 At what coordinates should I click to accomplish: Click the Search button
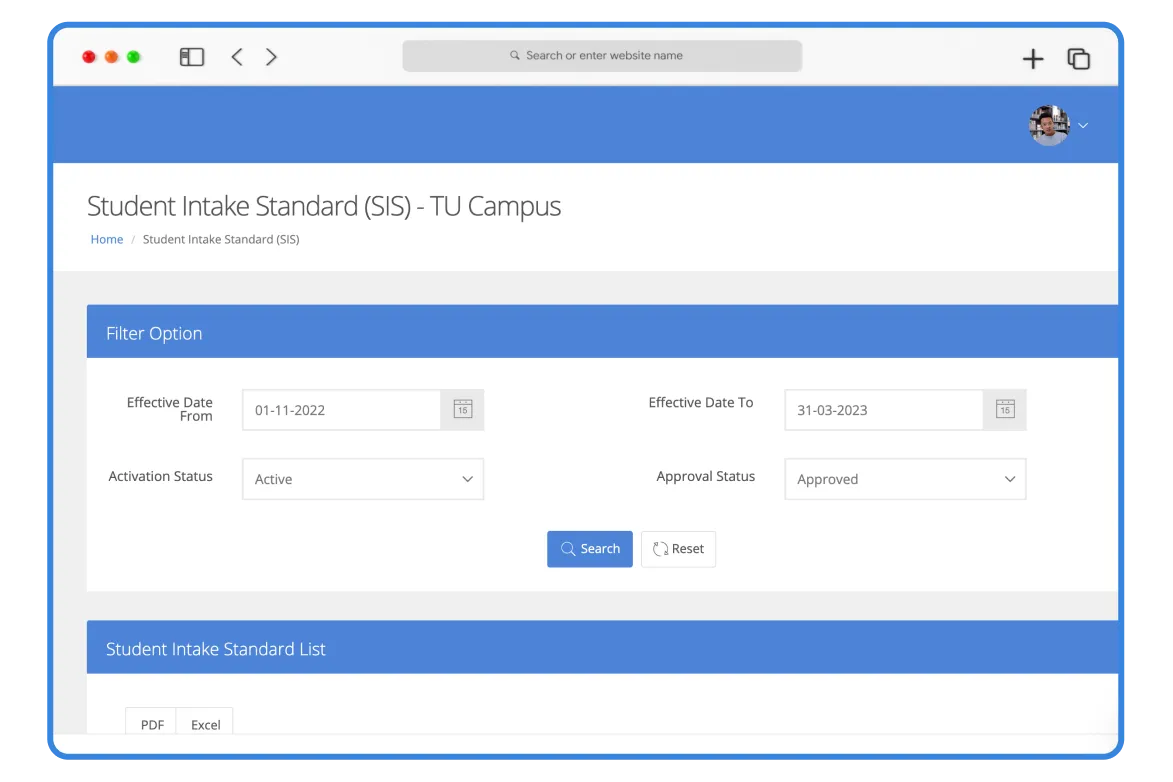point(589,549)
